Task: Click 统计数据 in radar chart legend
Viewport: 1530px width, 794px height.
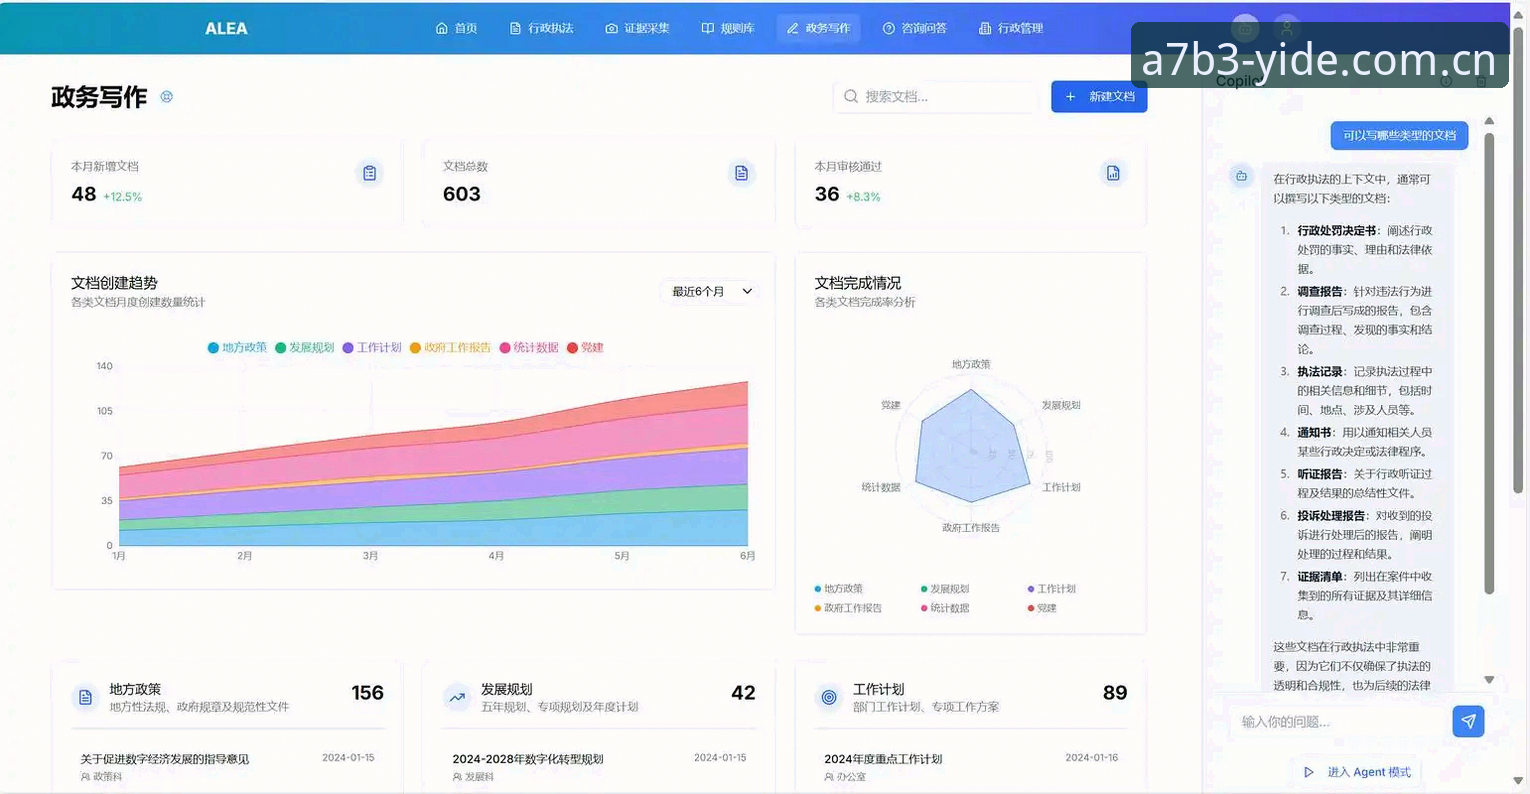Action: pyautogui.click(x=944, y=608)
